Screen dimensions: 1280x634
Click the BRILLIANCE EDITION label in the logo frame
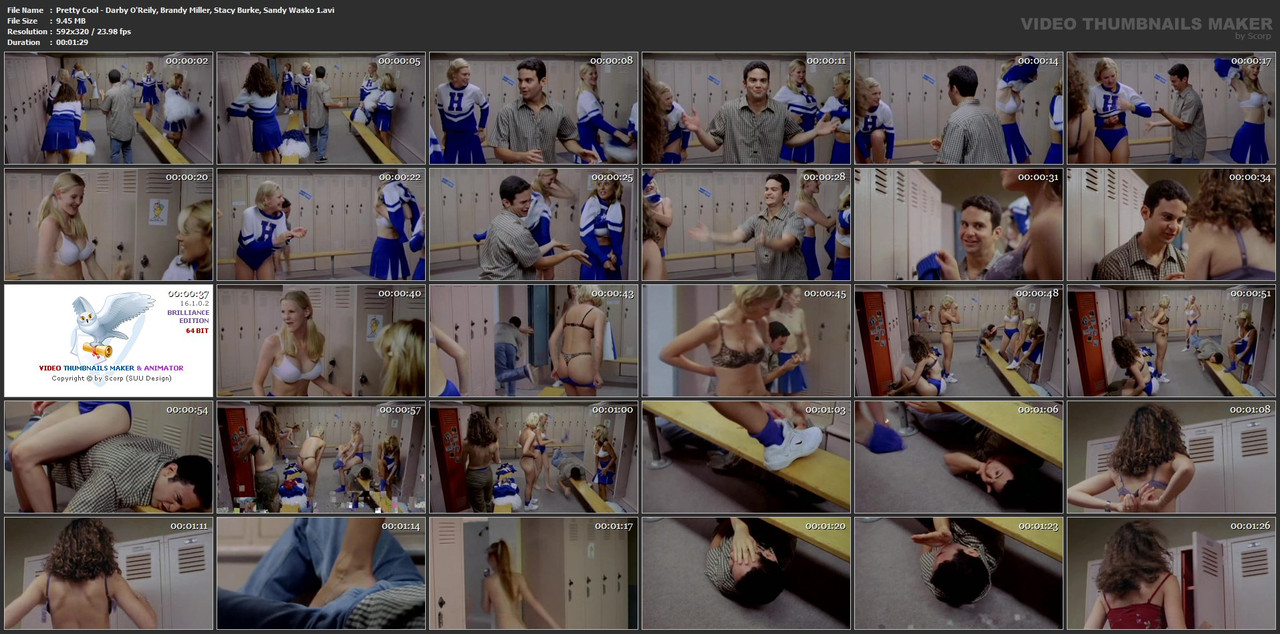point(188,317)
